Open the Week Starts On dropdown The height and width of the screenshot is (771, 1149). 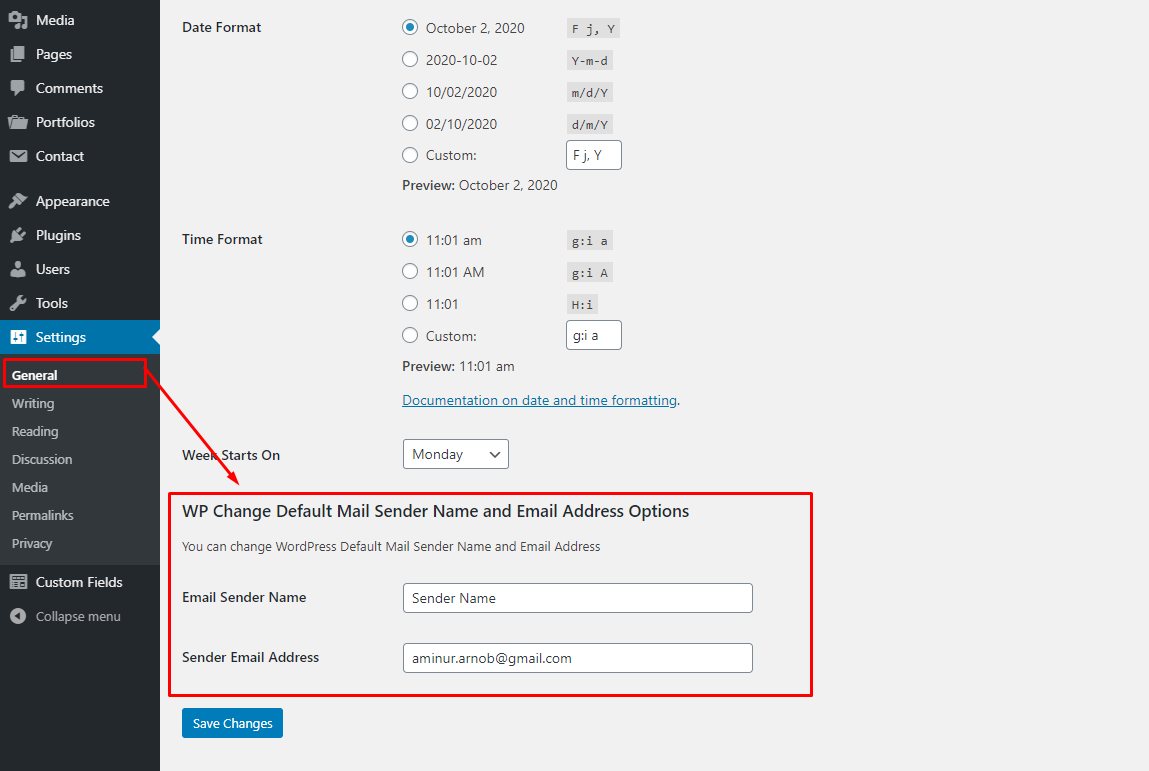(x=456, y=454)
